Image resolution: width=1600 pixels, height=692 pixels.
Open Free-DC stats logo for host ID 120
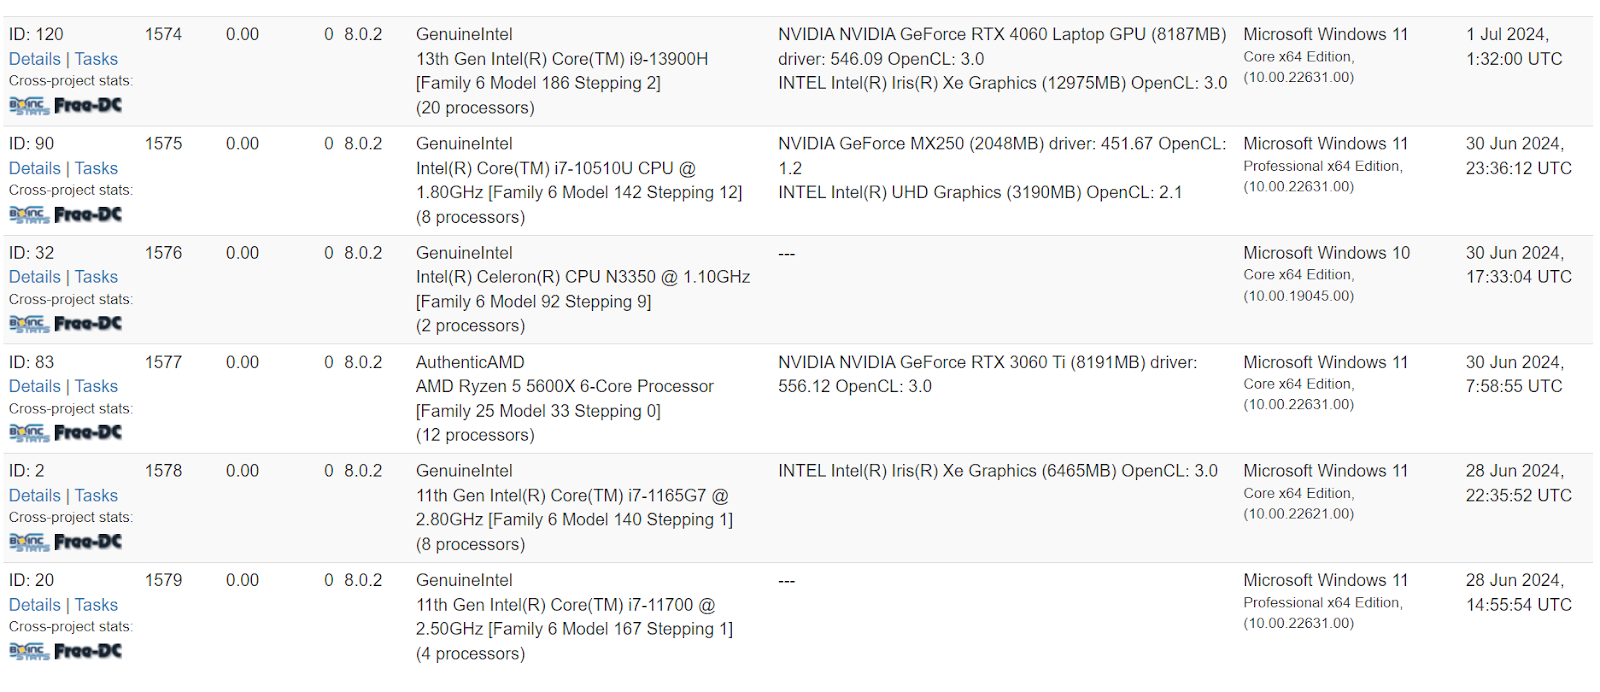88,105
